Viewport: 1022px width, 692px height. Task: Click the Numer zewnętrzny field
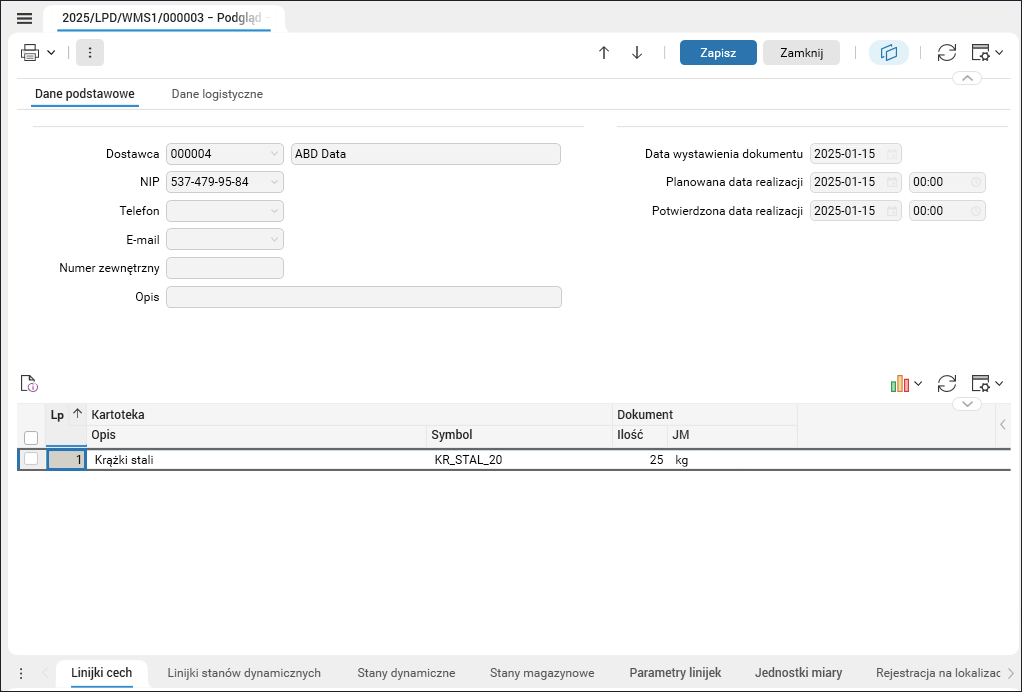click(x=225, y=268)
